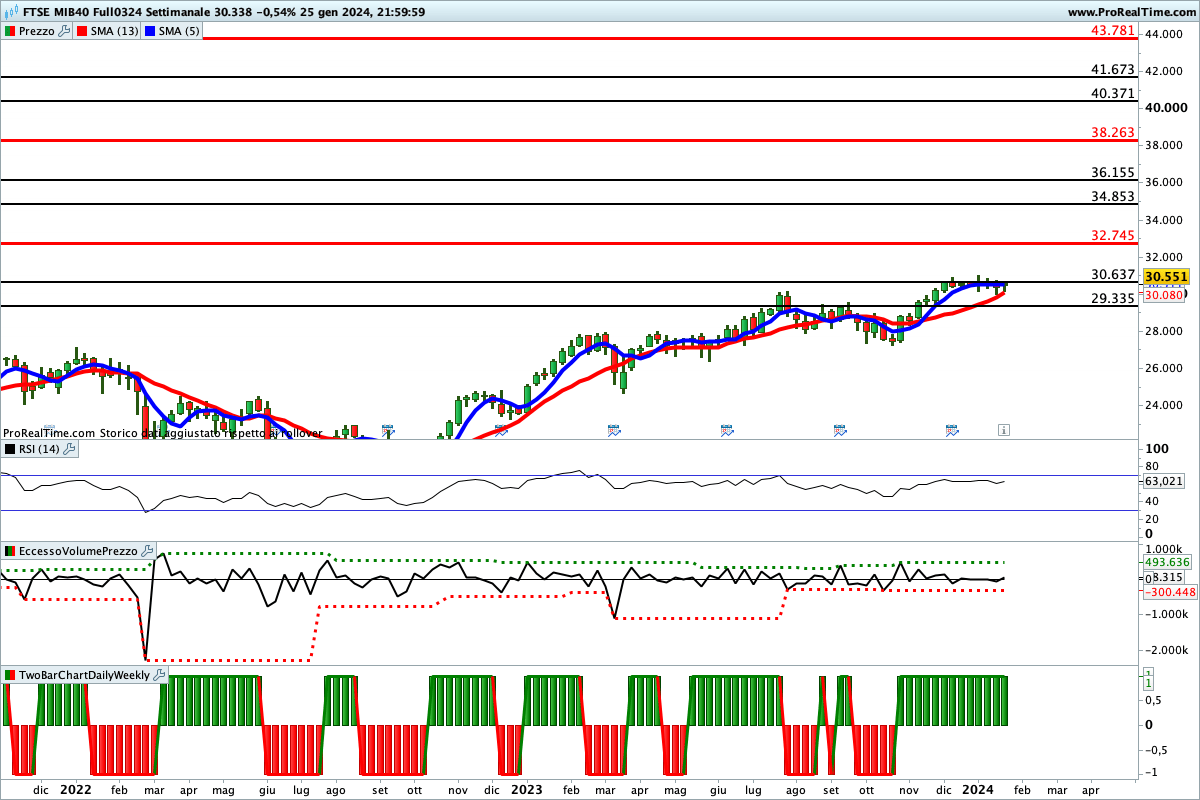The height and width of the screenshot is (800, 1200).
Task: Click the info icon above the 2024 label
Action: (1003, 429)
